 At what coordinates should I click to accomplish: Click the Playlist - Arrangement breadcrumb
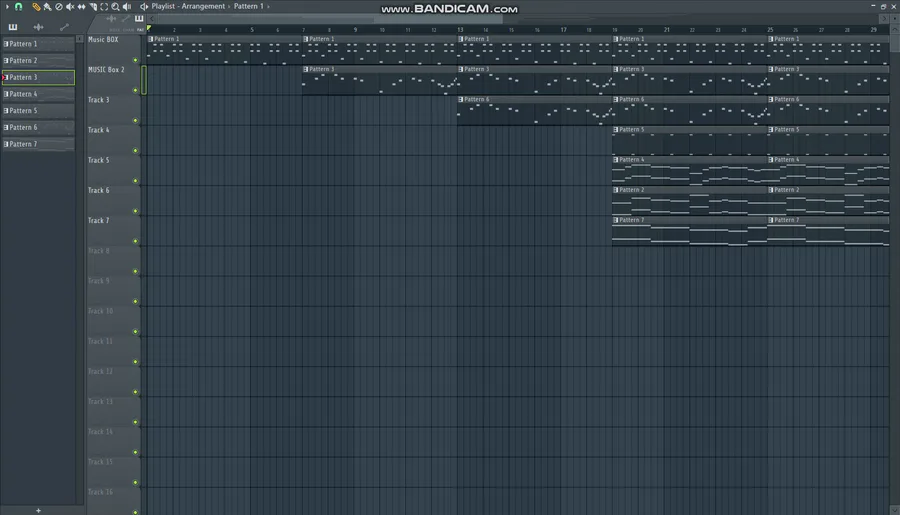188,6
